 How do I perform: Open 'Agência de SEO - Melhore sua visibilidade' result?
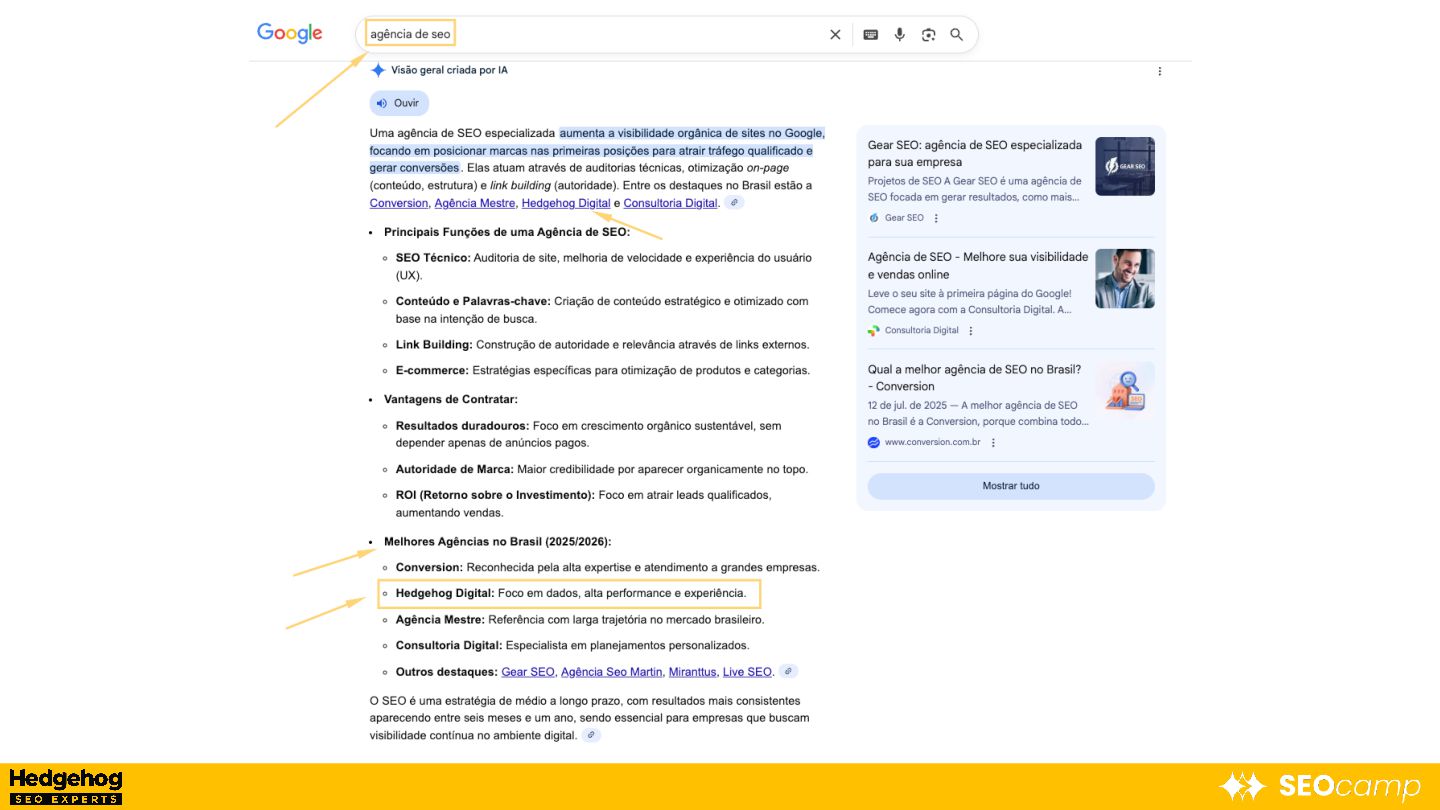tap(978, 265)
